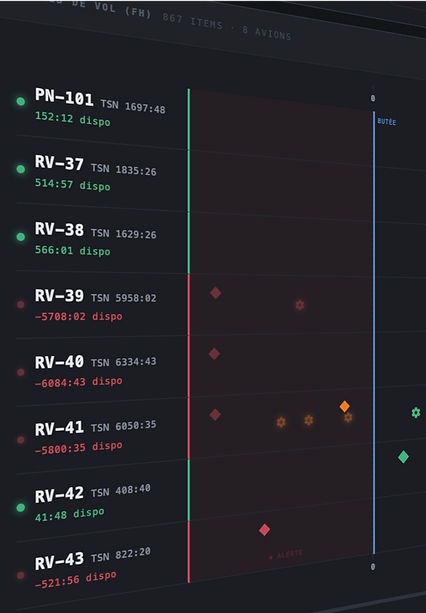Select the RV-43 aircraft label
Viewport: 426px width, 613px height.
click(x=59, y=561)
